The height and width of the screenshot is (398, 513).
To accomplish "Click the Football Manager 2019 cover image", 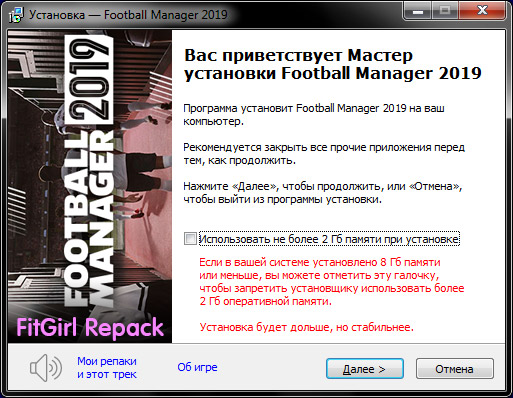I will click(90, 187).
